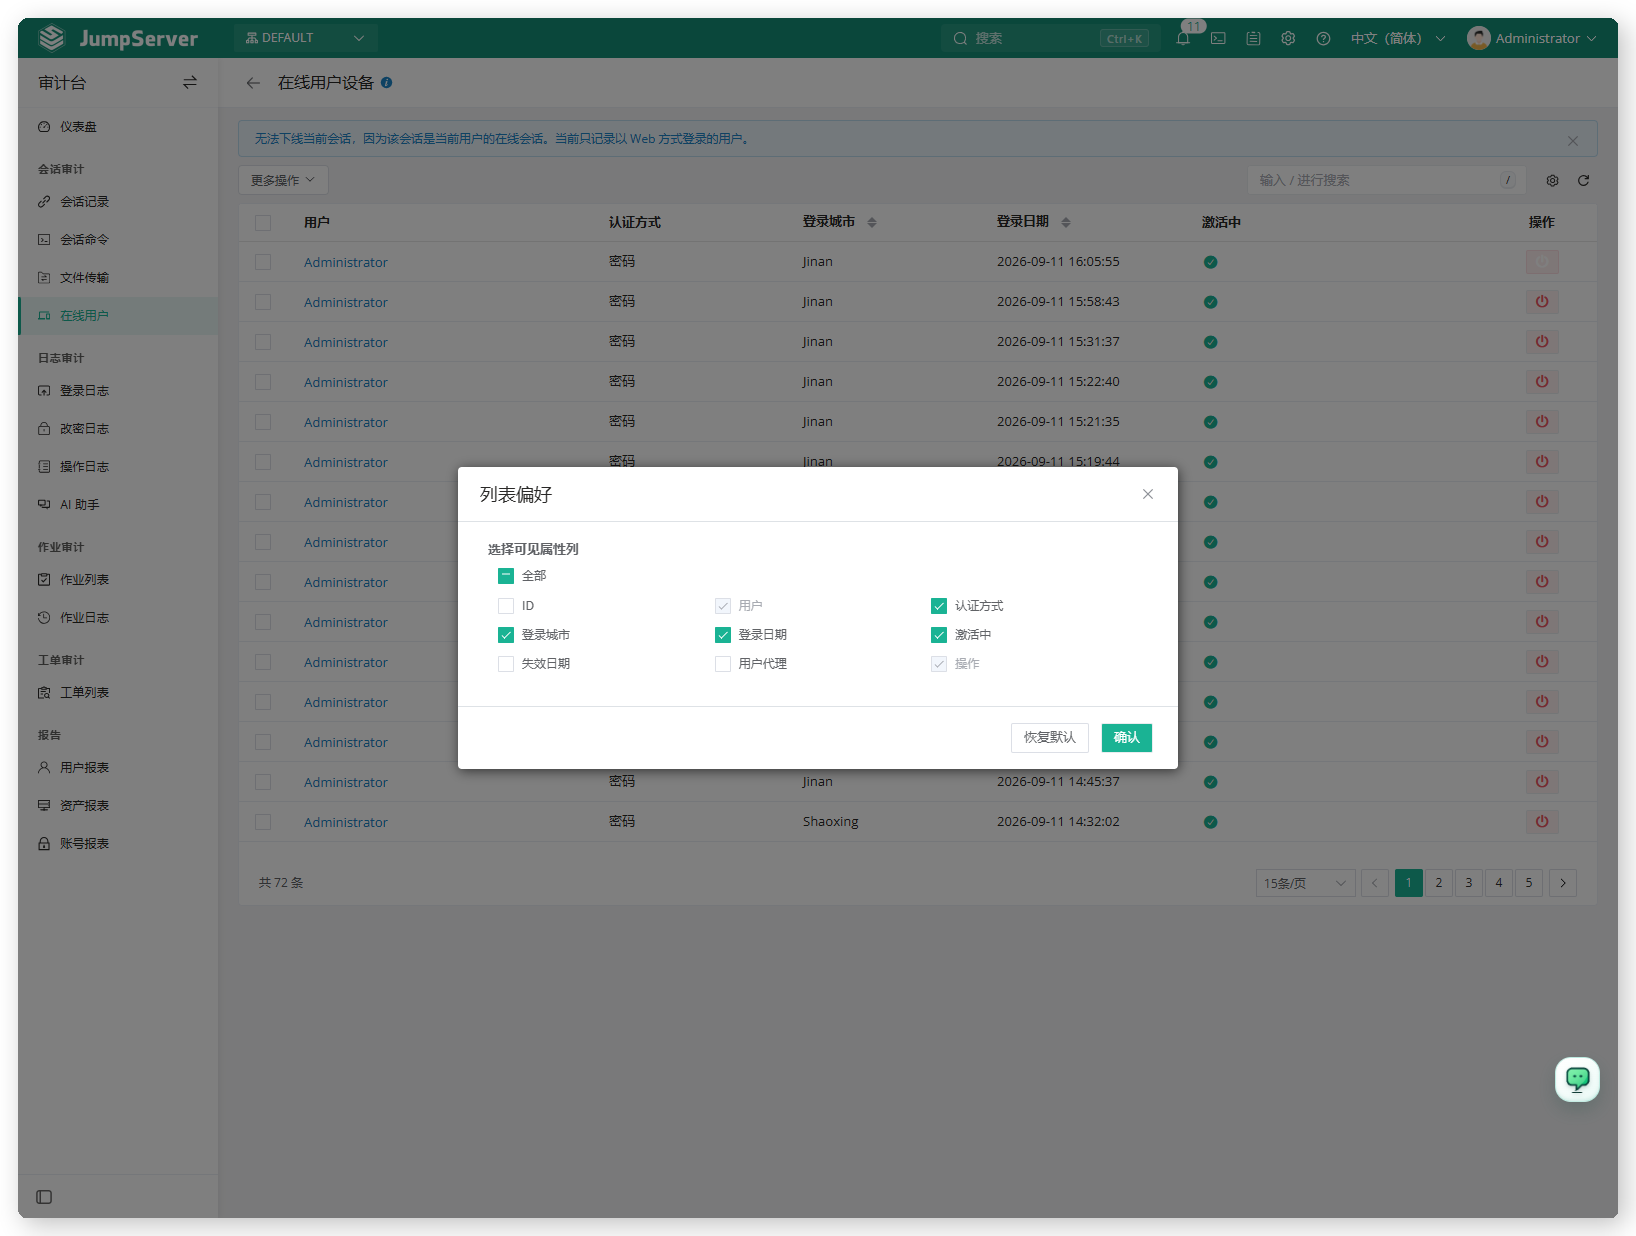Open the 15条/页 page size dropdown
This screenshot has height=1236, width=1636.
(x=1305, y=883)
